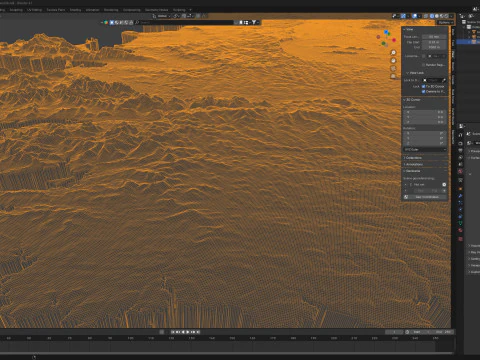
Task: Toggle auto keying record button
Action: pos(162,332)
